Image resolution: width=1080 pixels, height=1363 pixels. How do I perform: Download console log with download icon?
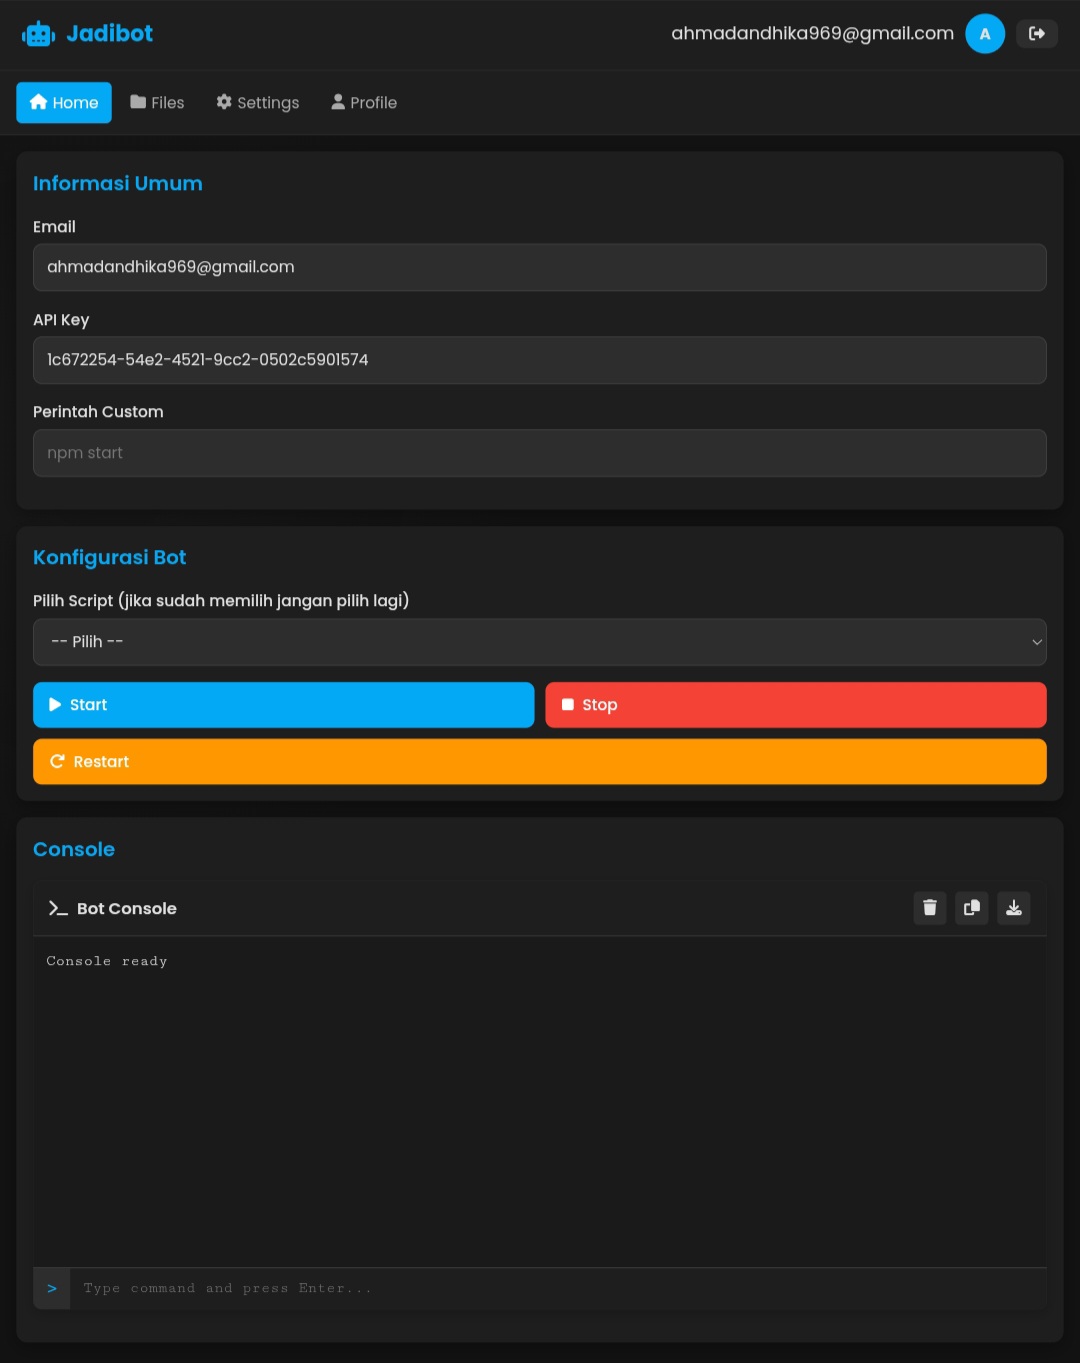(x=1013, y=908)
